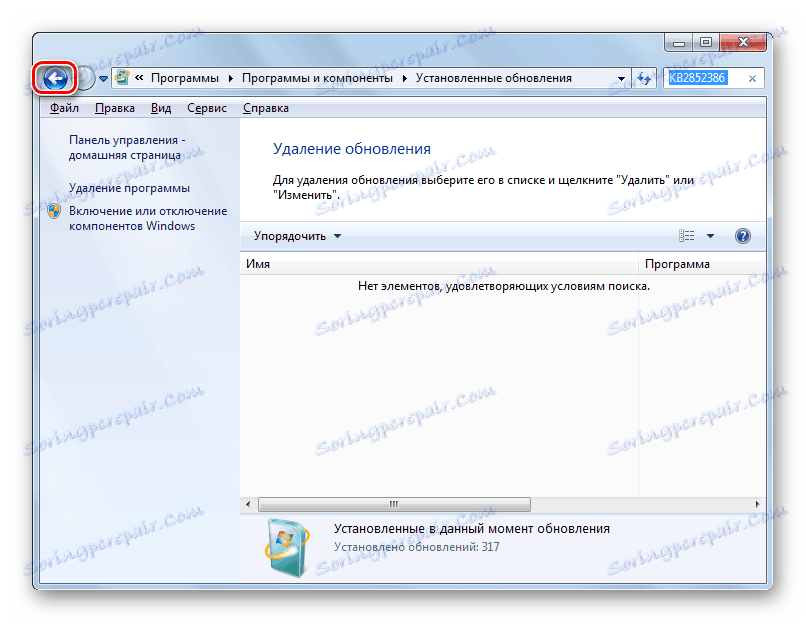
Task: Open Панель управления - домашняя страница link
Action: pyautogui.click(x=127, y=148)
